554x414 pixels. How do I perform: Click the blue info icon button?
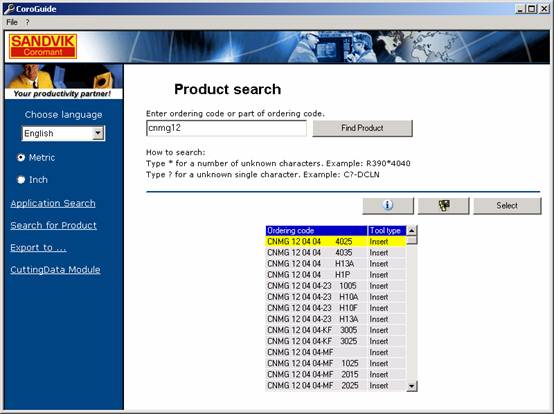[388, 206]
